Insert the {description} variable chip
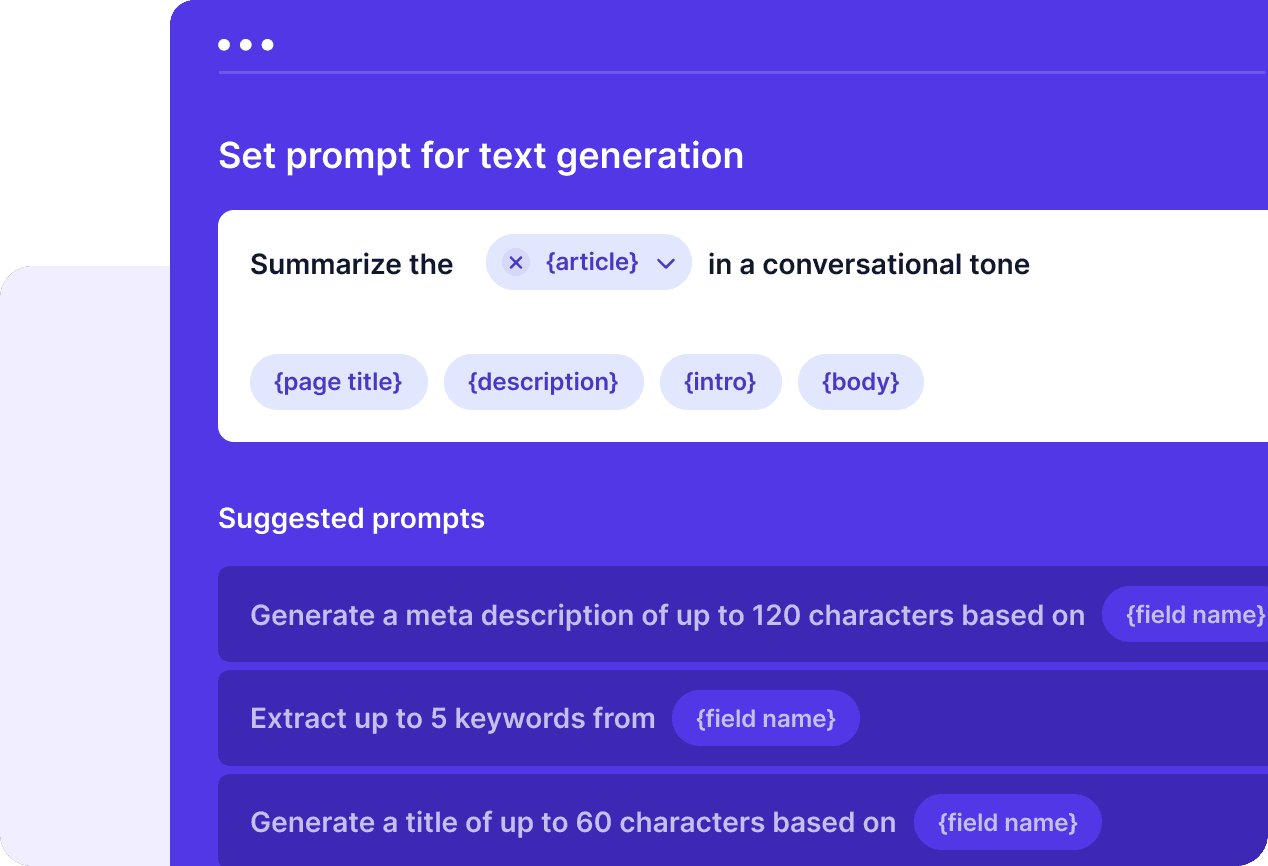Viewport: 1268px width, 866px height. (x=544, y=382)
